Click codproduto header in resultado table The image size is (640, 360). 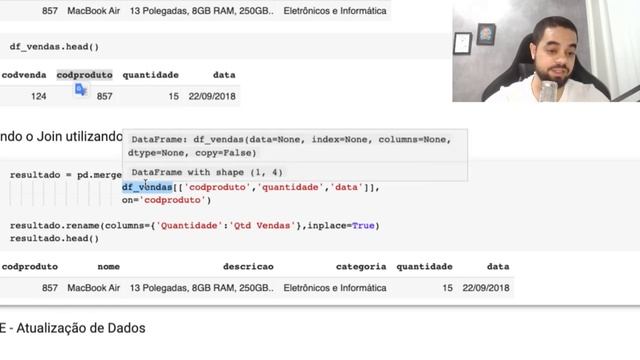coord(30,267)
